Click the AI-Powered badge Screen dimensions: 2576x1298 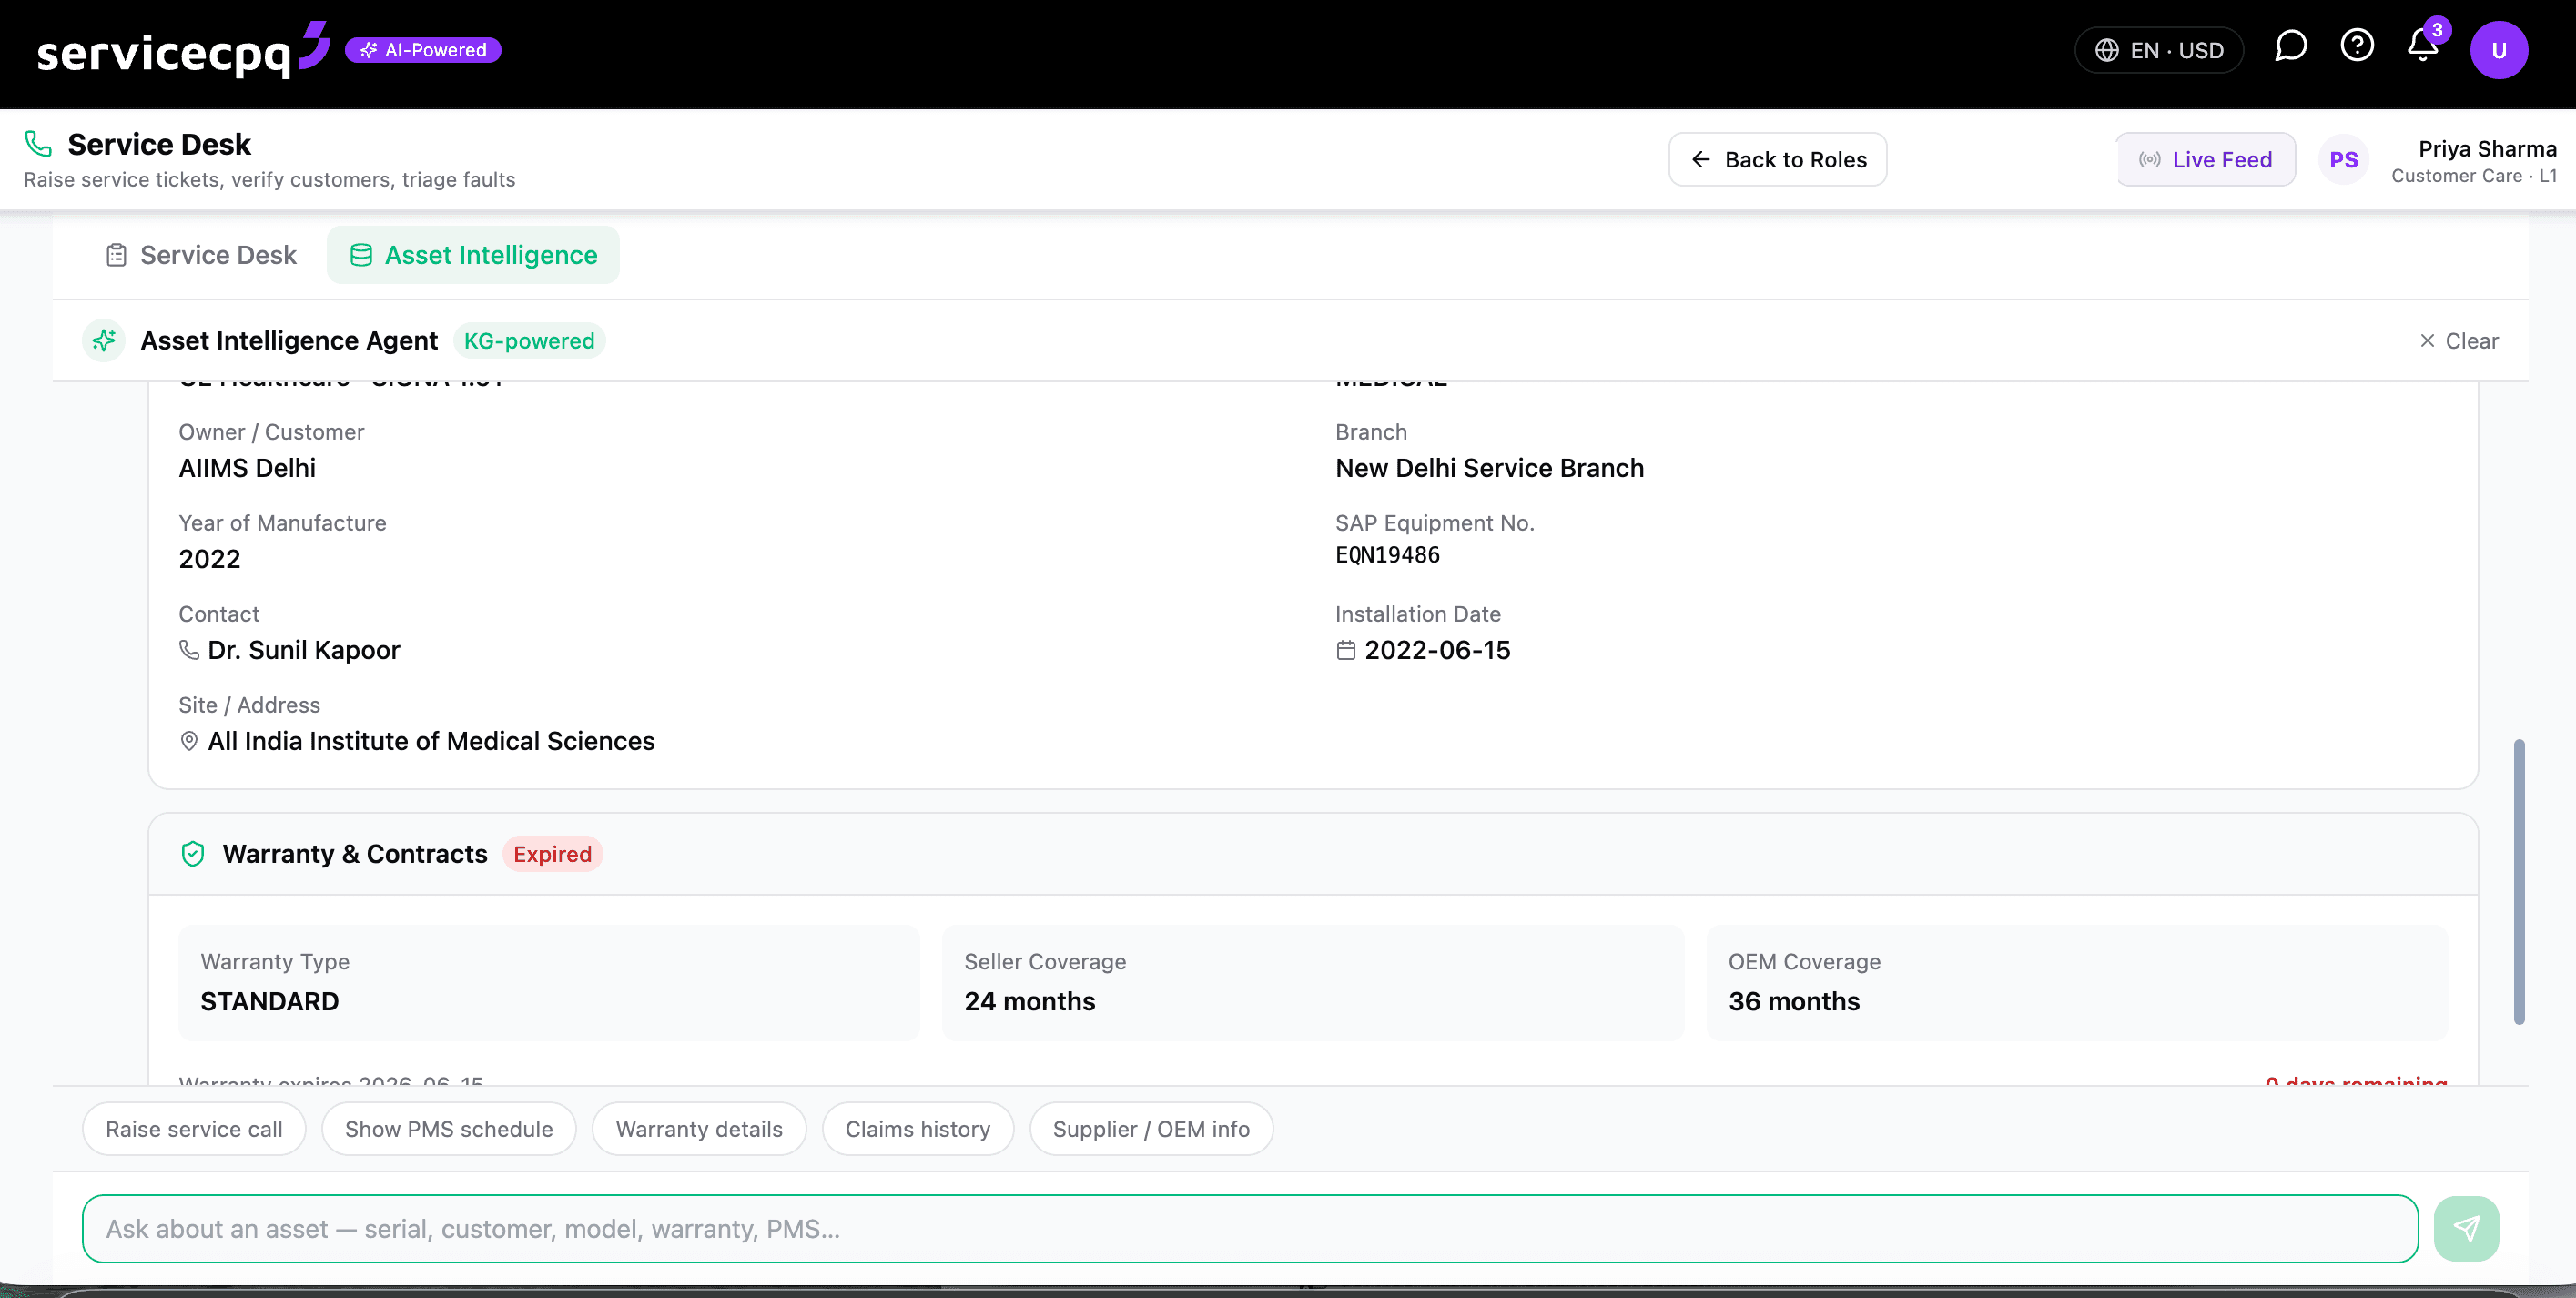click(x=423, y=50)
